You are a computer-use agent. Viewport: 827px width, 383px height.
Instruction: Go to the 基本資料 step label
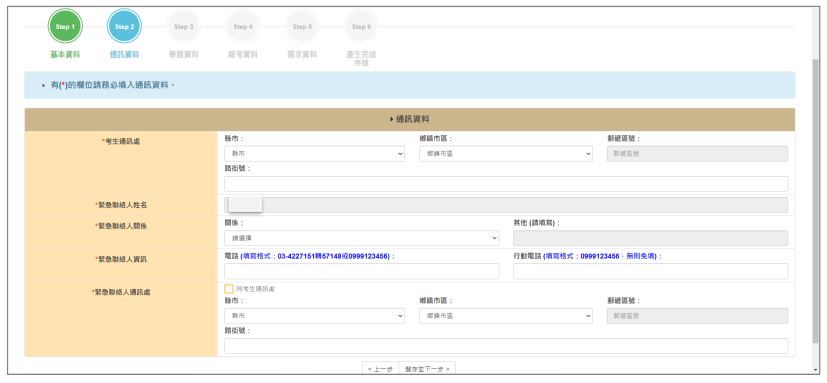tap(65, 54)
